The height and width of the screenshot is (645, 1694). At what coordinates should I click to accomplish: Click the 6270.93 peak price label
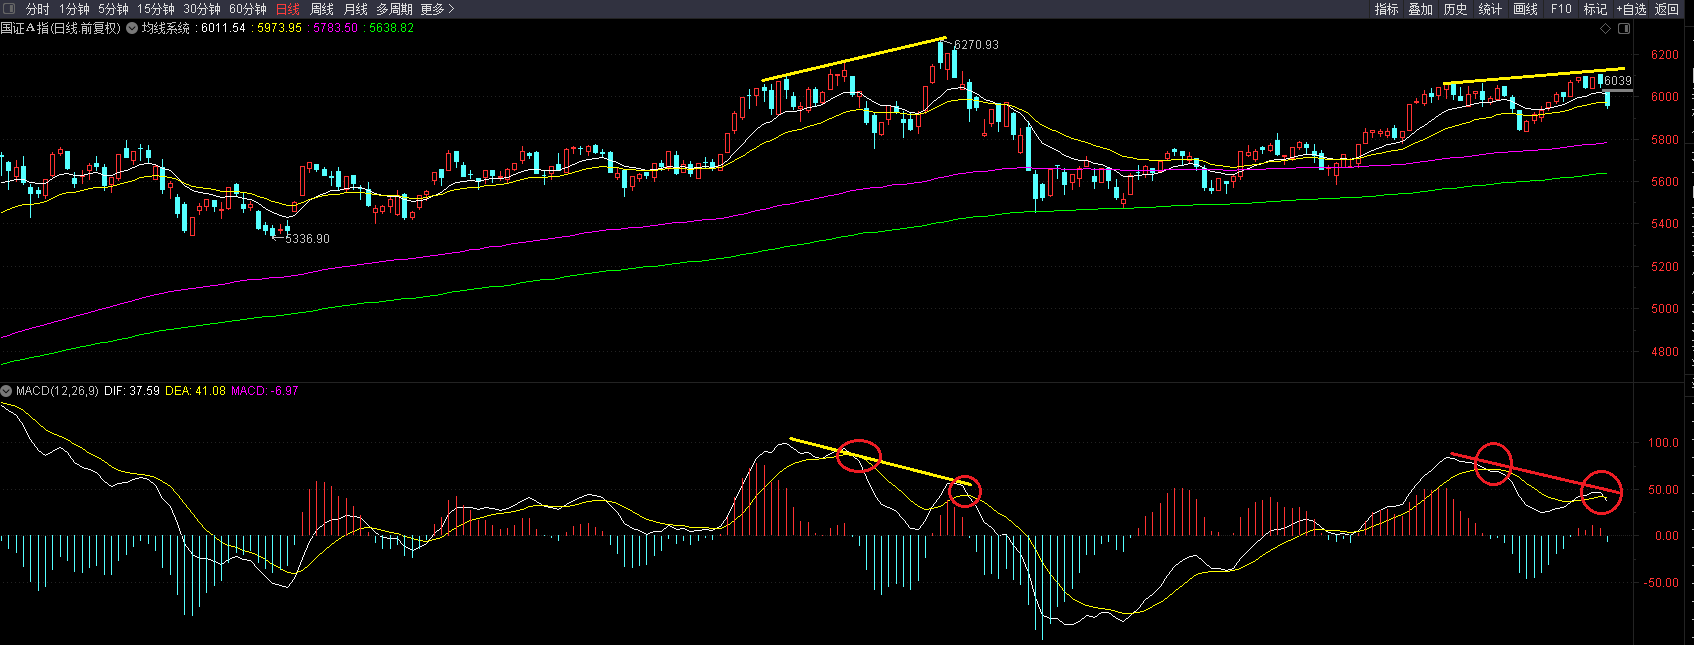pyautogui.click(x=976, y=45)
